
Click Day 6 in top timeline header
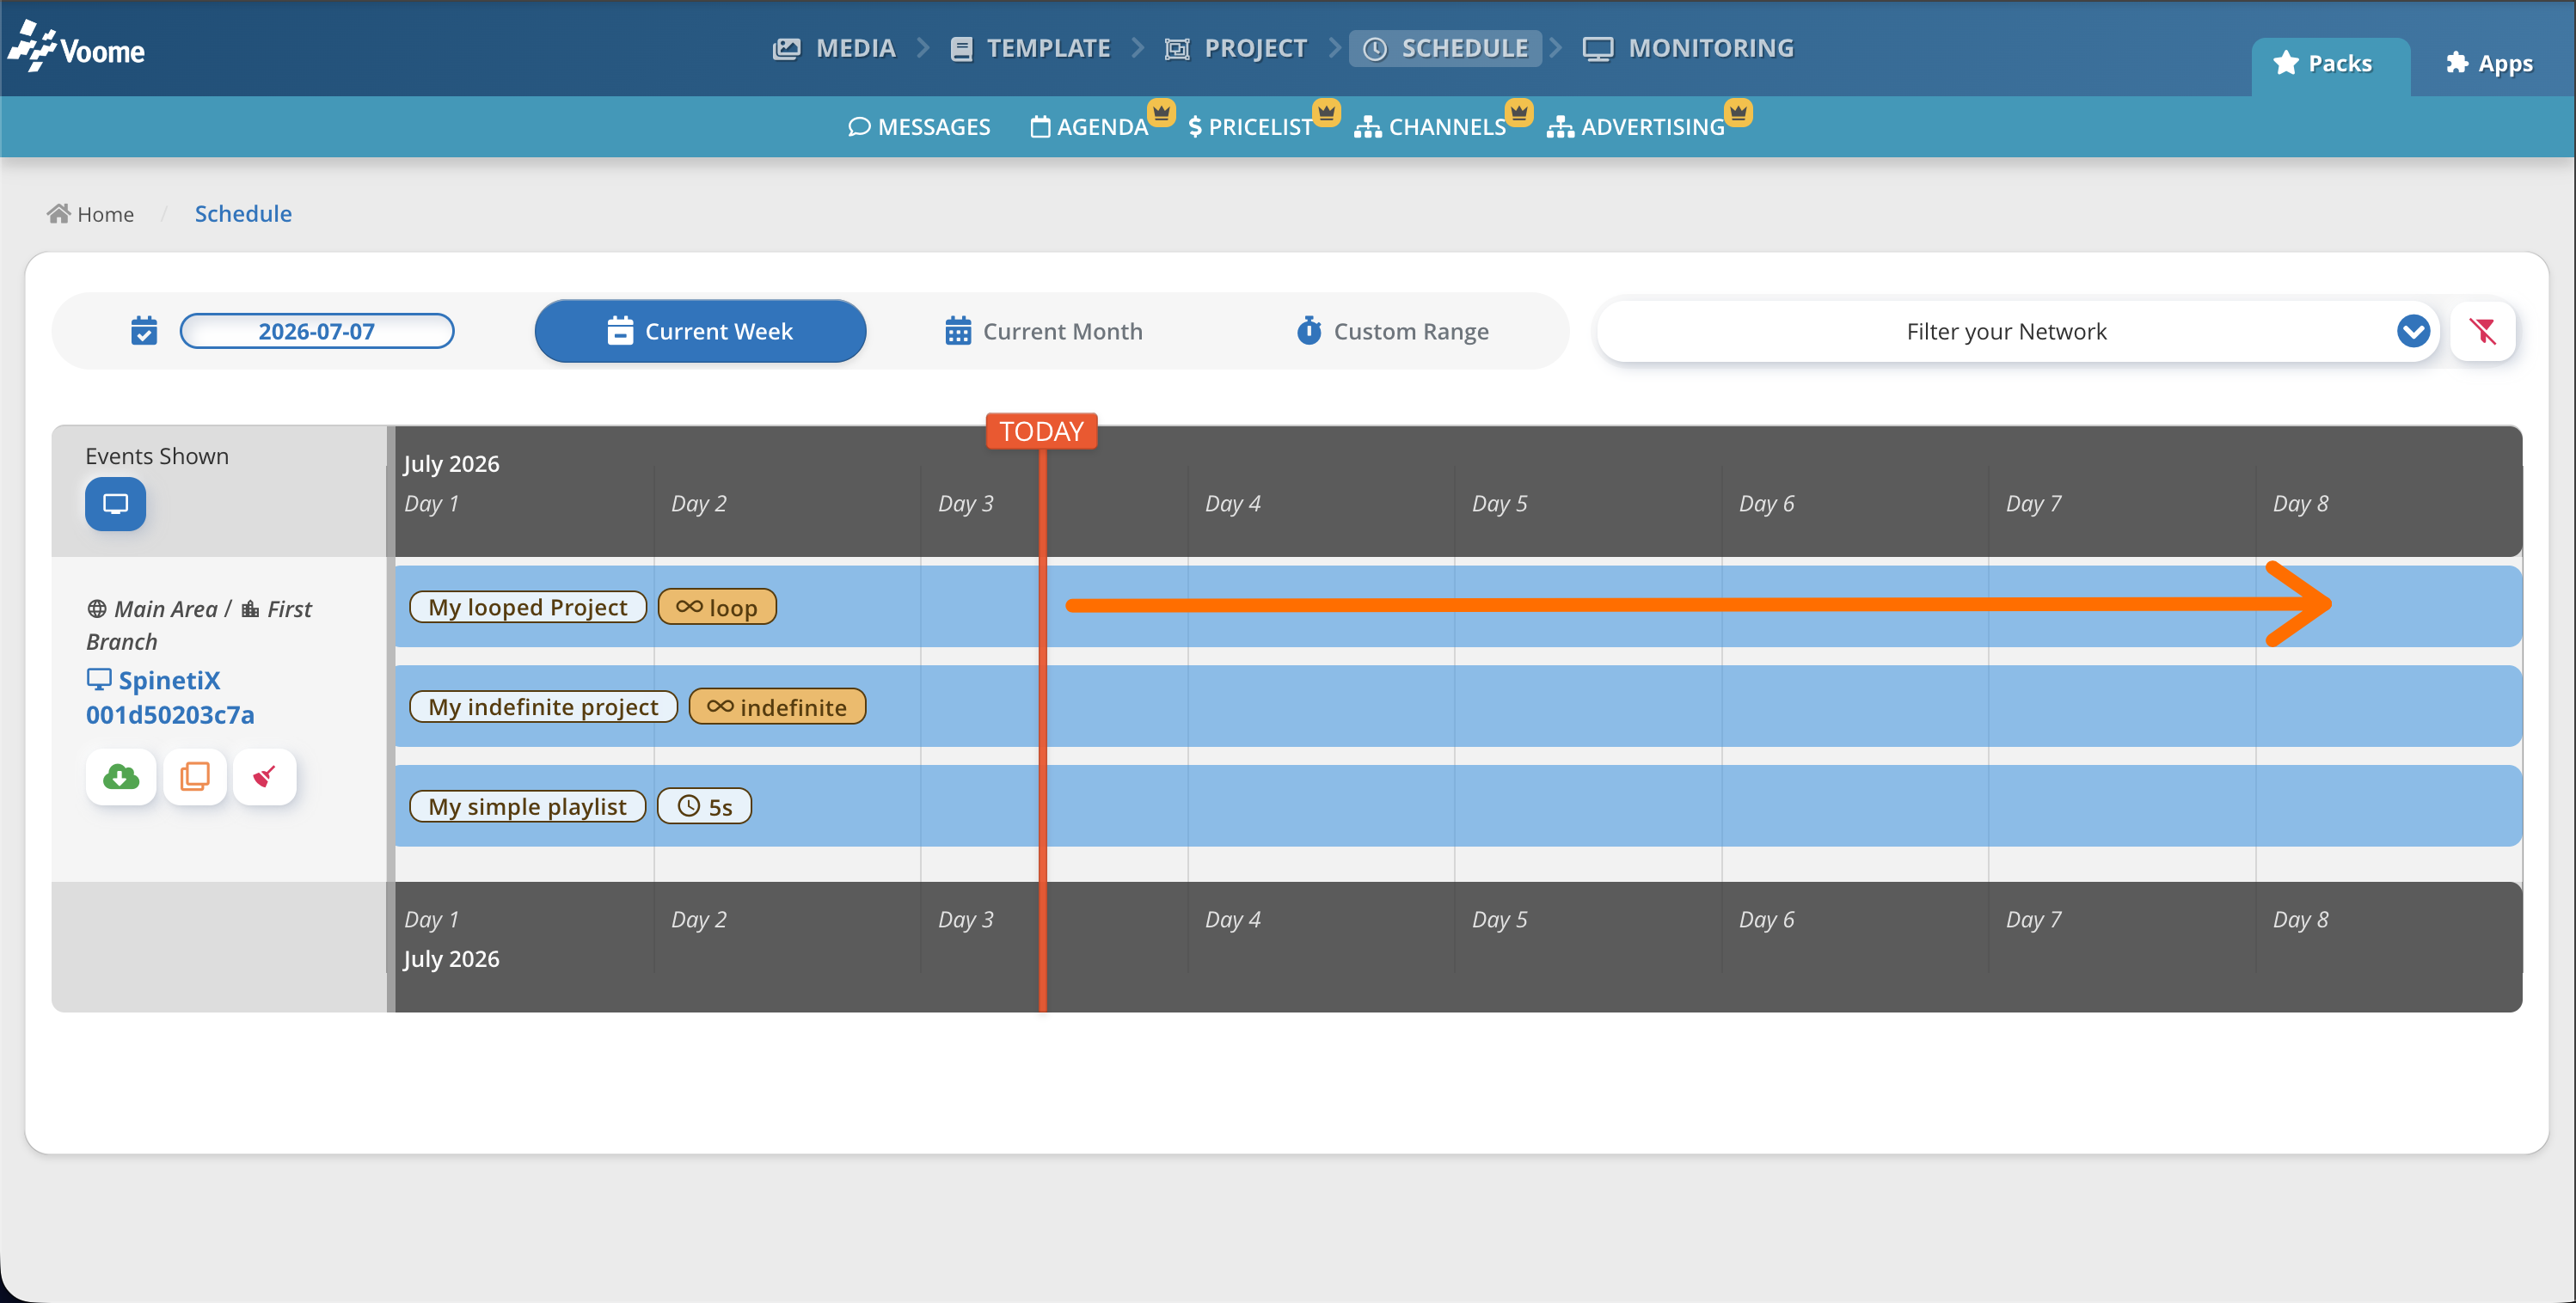(1766, 503)
